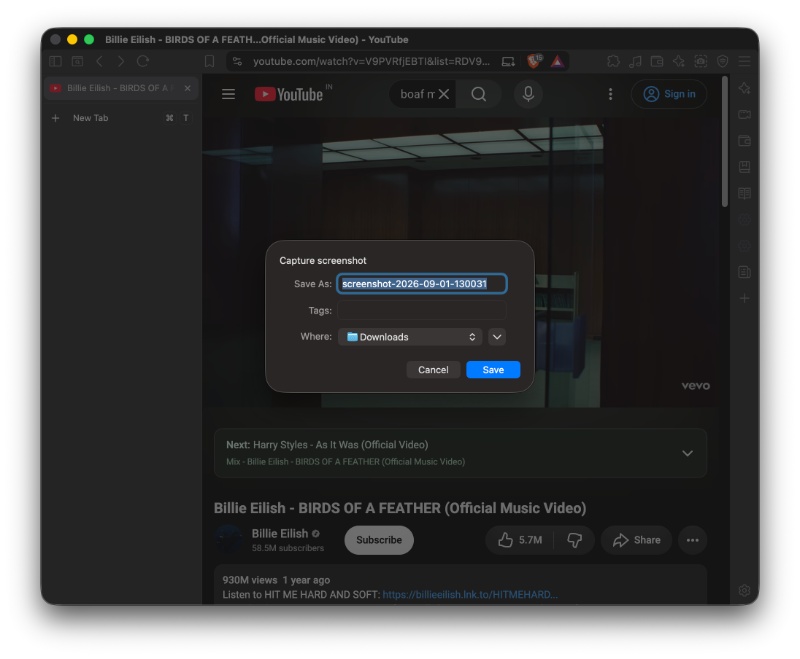The height and width of the screenshot is (659, 800).
Task: Share the video
Action: click(636, 540)
